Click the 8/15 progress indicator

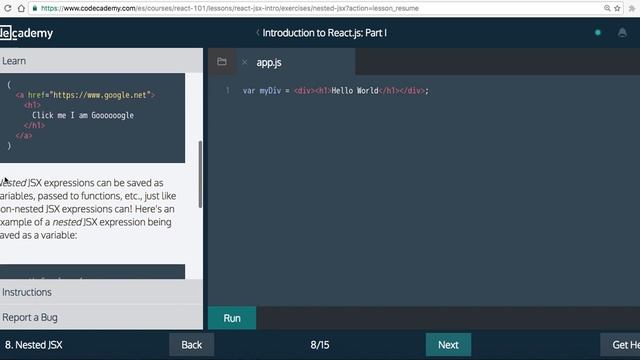coord(320,345)
